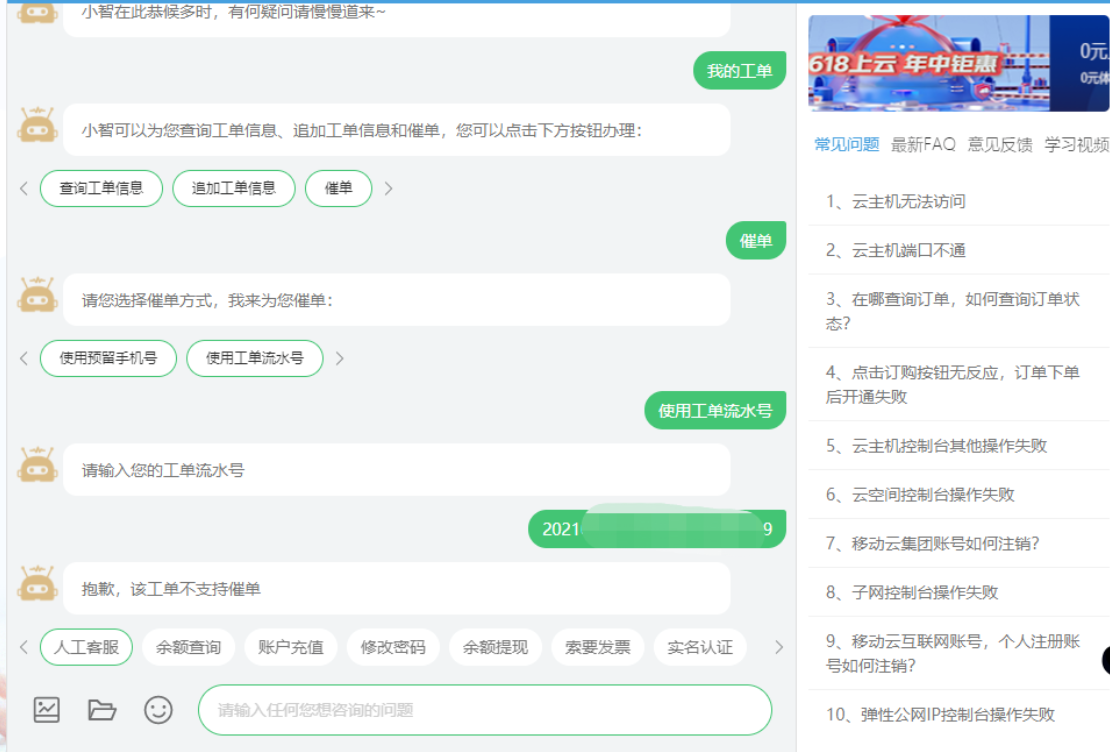
Task: Choose 查询工单信息 option
Action: [x=101, y=188]
